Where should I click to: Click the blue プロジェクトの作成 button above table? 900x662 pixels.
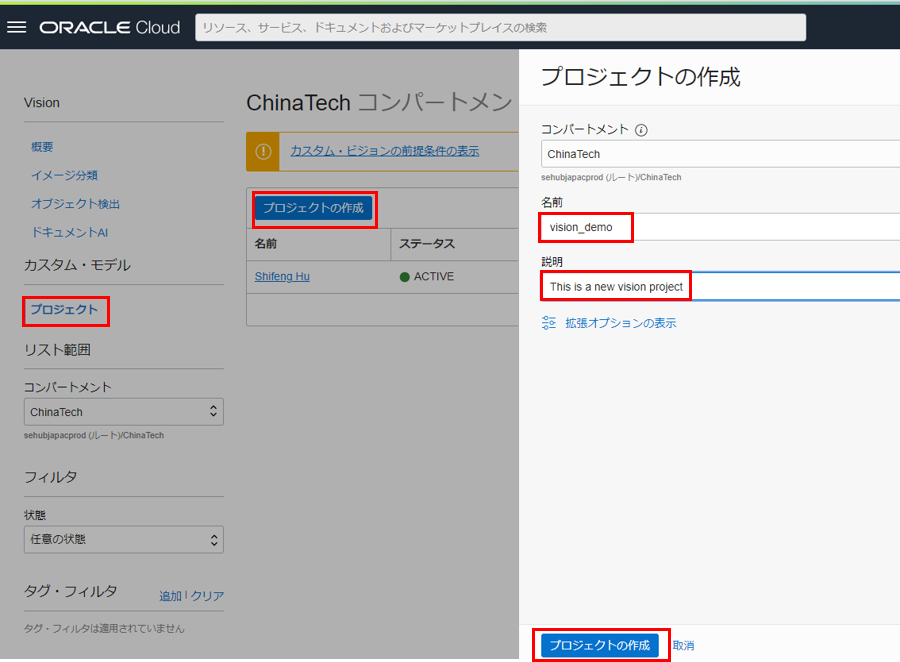(313, 208)
